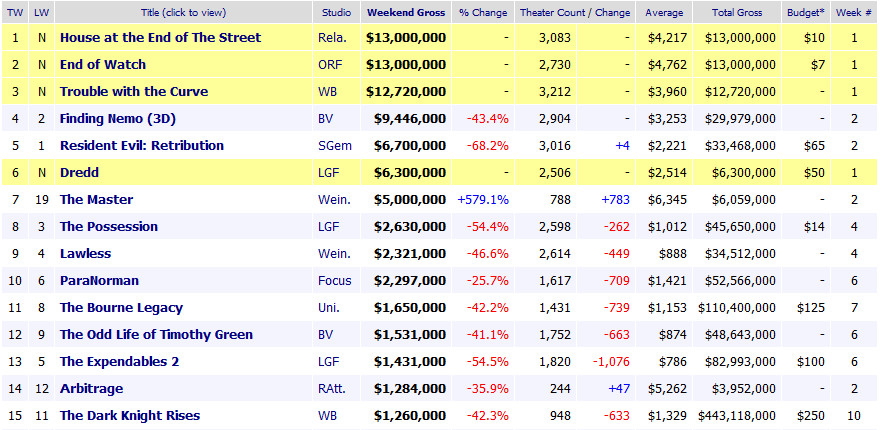Open House at the End of The Street
Screen dimensions: 880x430
(x=161, y=38)
